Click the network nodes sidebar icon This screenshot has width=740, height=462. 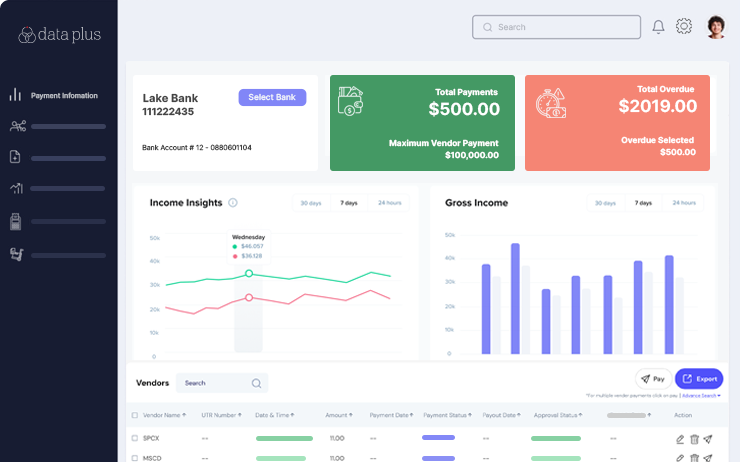(18, 126)
